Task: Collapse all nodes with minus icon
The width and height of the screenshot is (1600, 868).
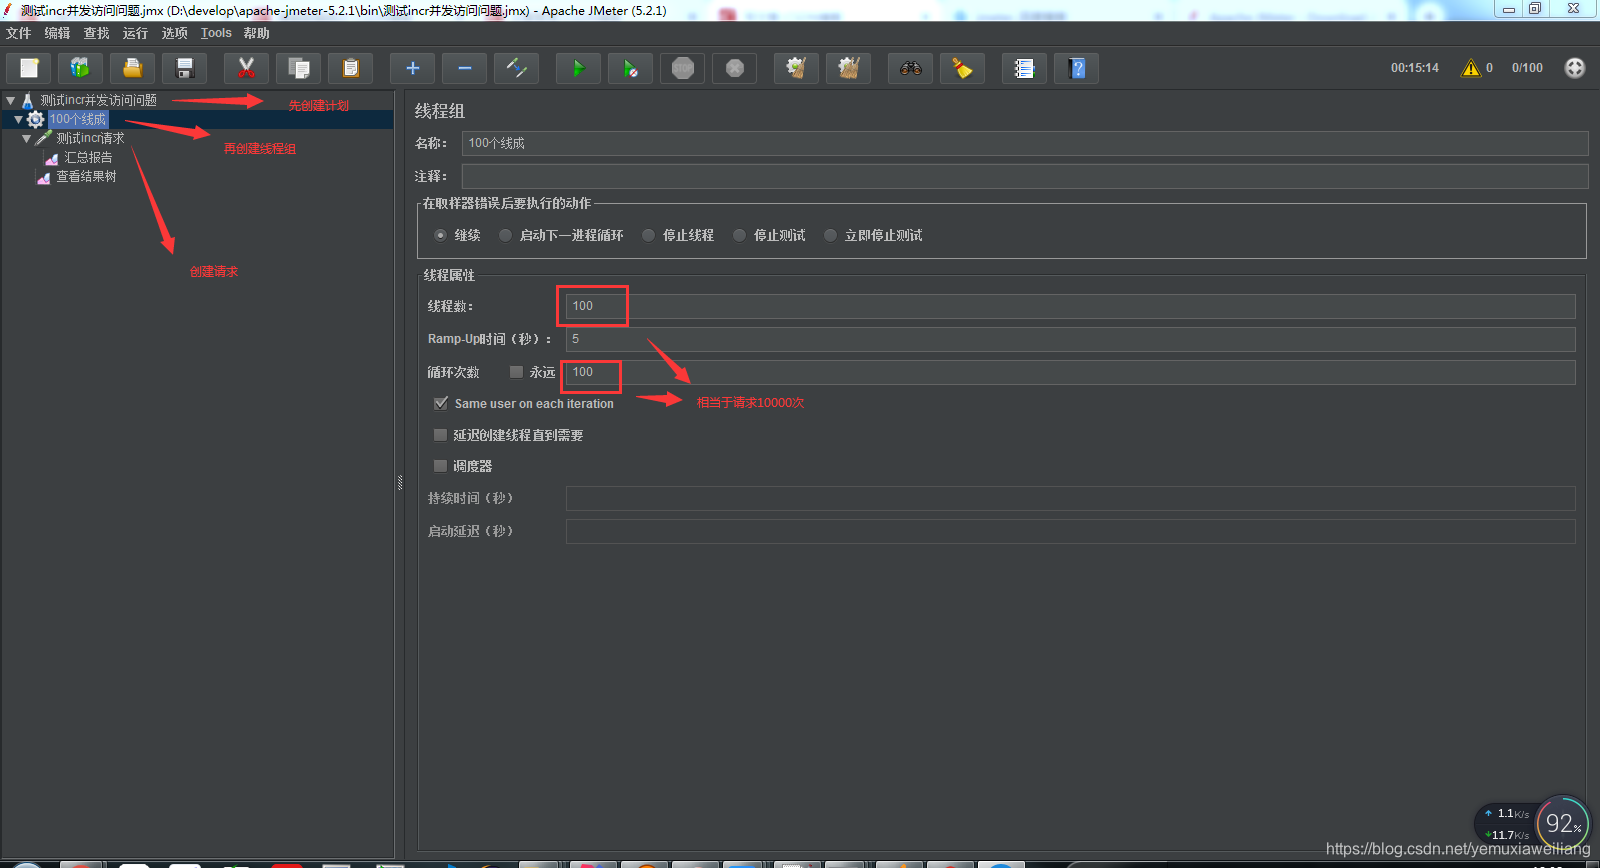Action: (x=464, y=68)
